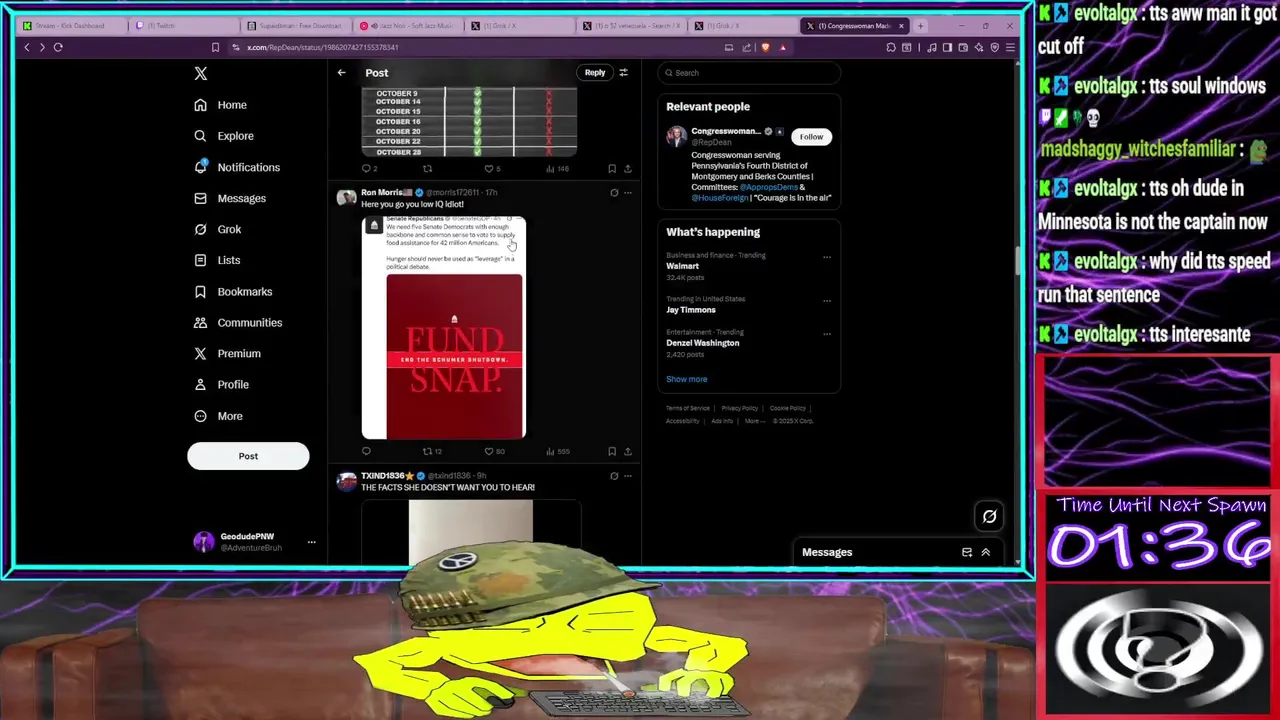Open Cookie Policy footer link
The image size is (1280, 720).
787,408
